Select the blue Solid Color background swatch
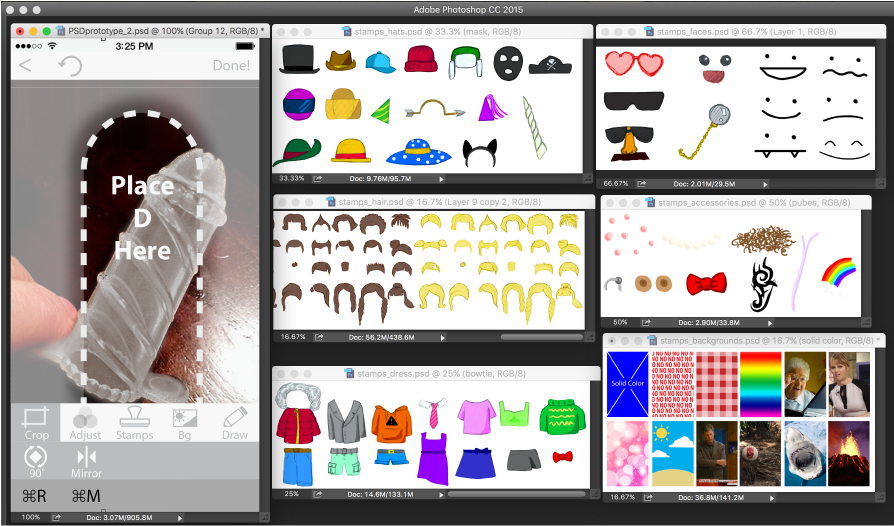This screenshot has height=526, width=894. pos(627,384)
